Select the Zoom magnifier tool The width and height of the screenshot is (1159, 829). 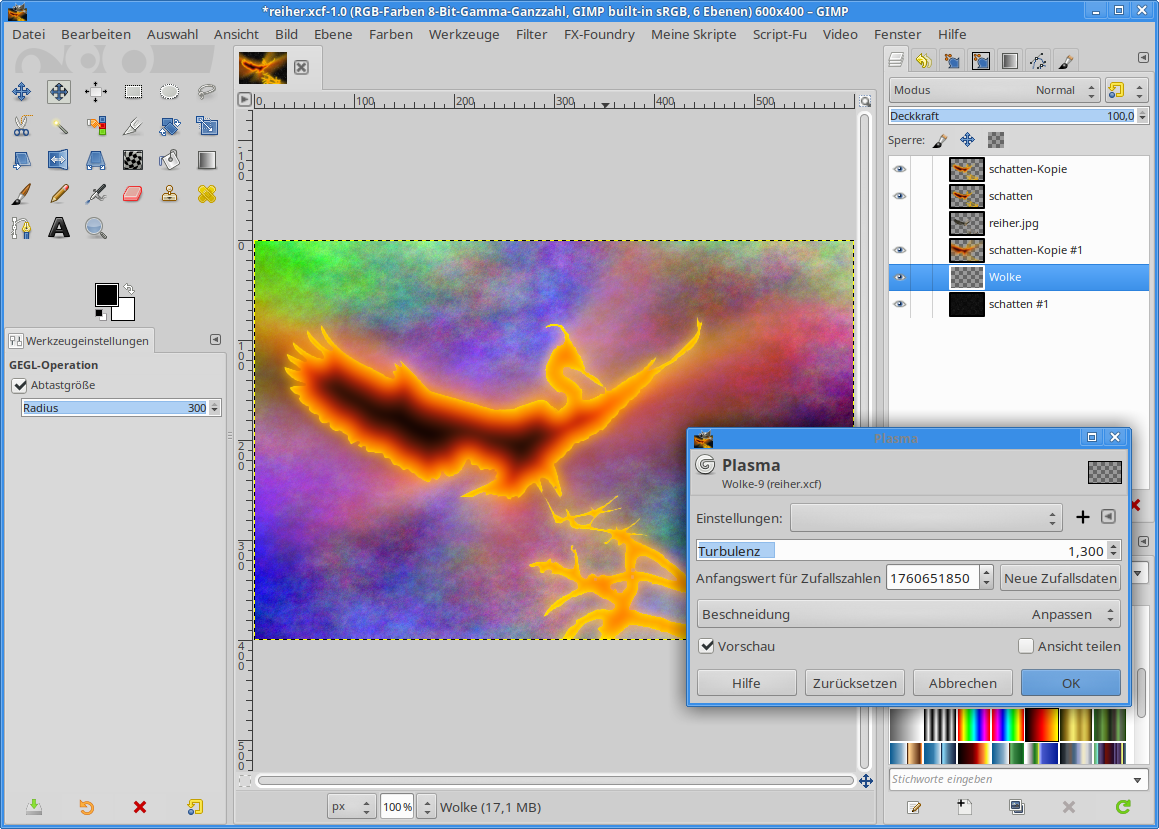click(x=96, y=228)
